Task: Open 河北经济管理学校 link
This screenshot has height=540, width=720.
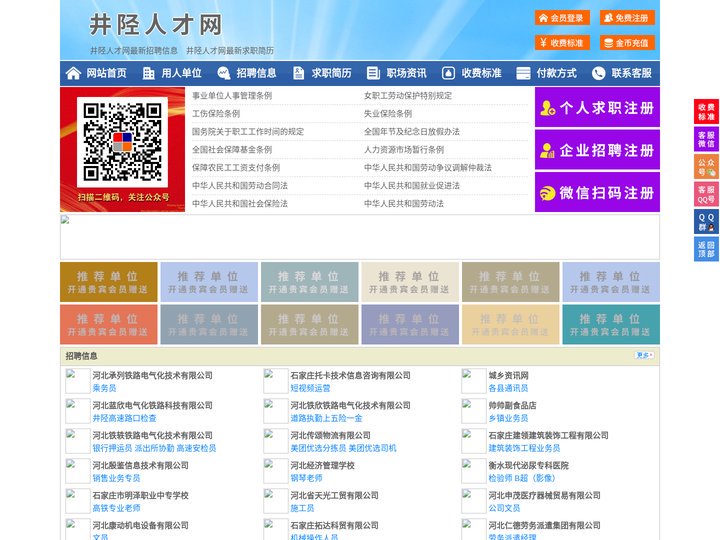Action: [322, 465]
